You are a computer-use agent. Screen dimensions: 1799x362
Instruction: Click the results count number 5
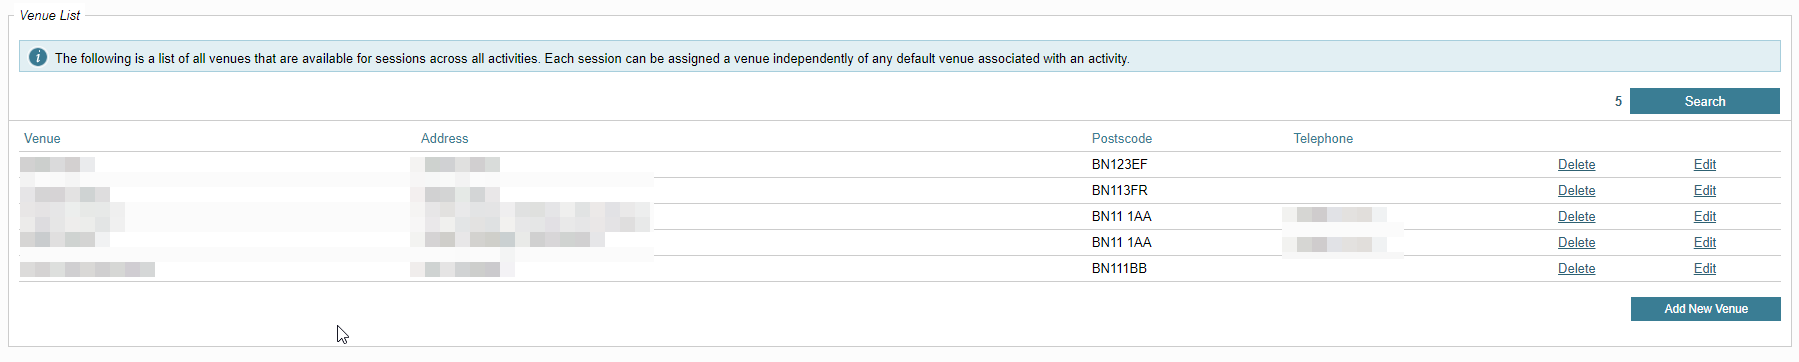[x=1618, y=102]
